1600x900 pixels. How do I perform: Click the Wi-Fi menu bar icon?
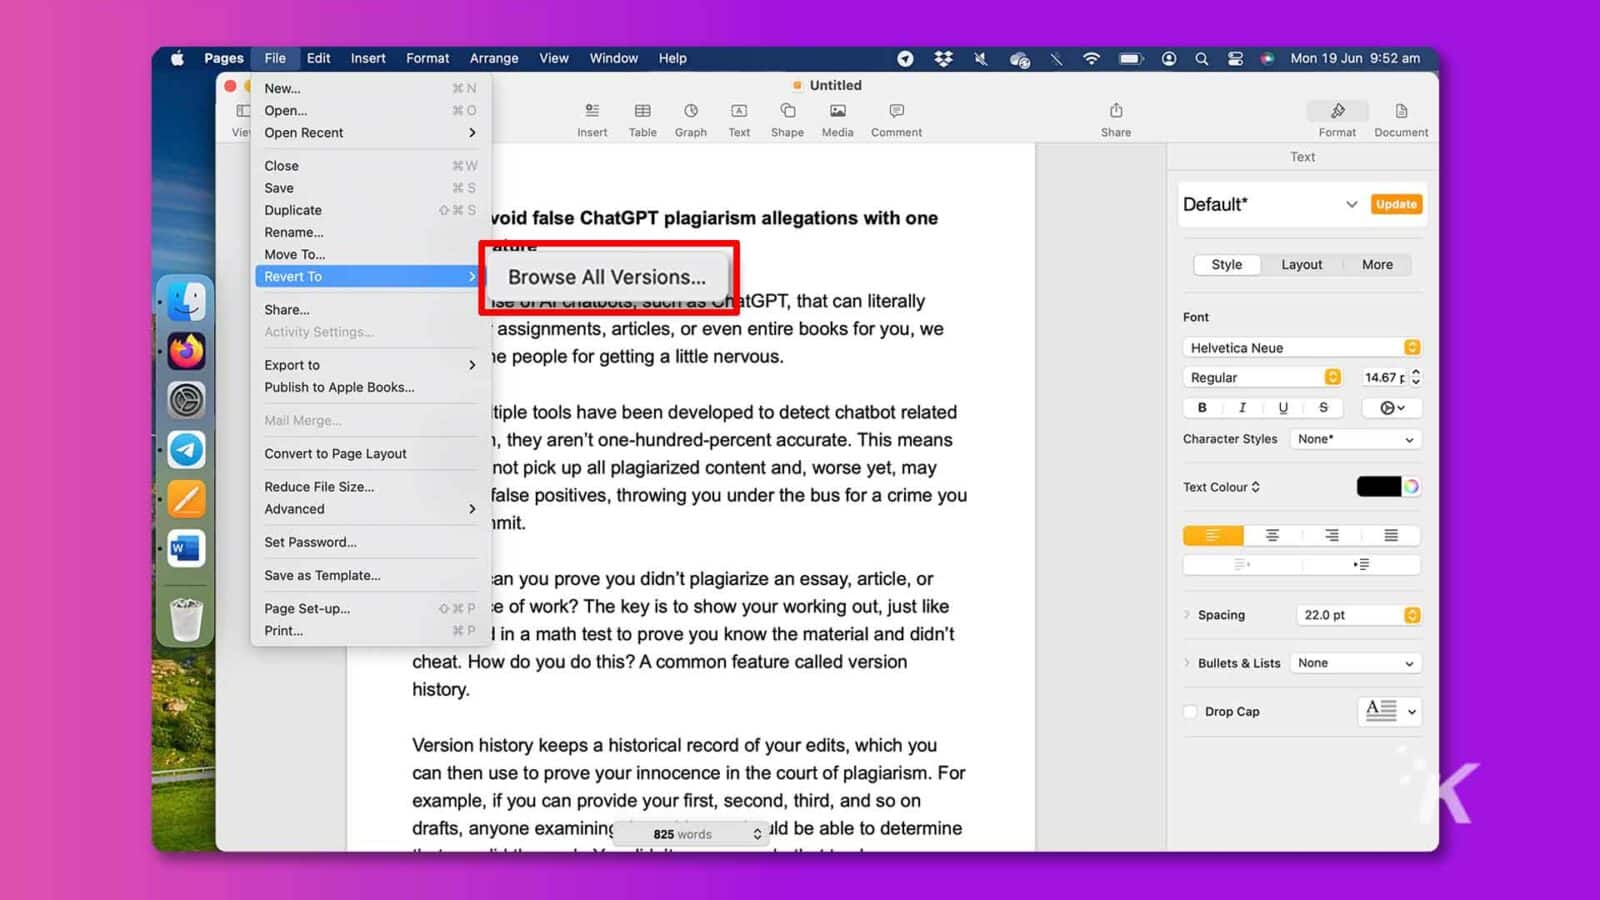click(x=1091, y=59)
